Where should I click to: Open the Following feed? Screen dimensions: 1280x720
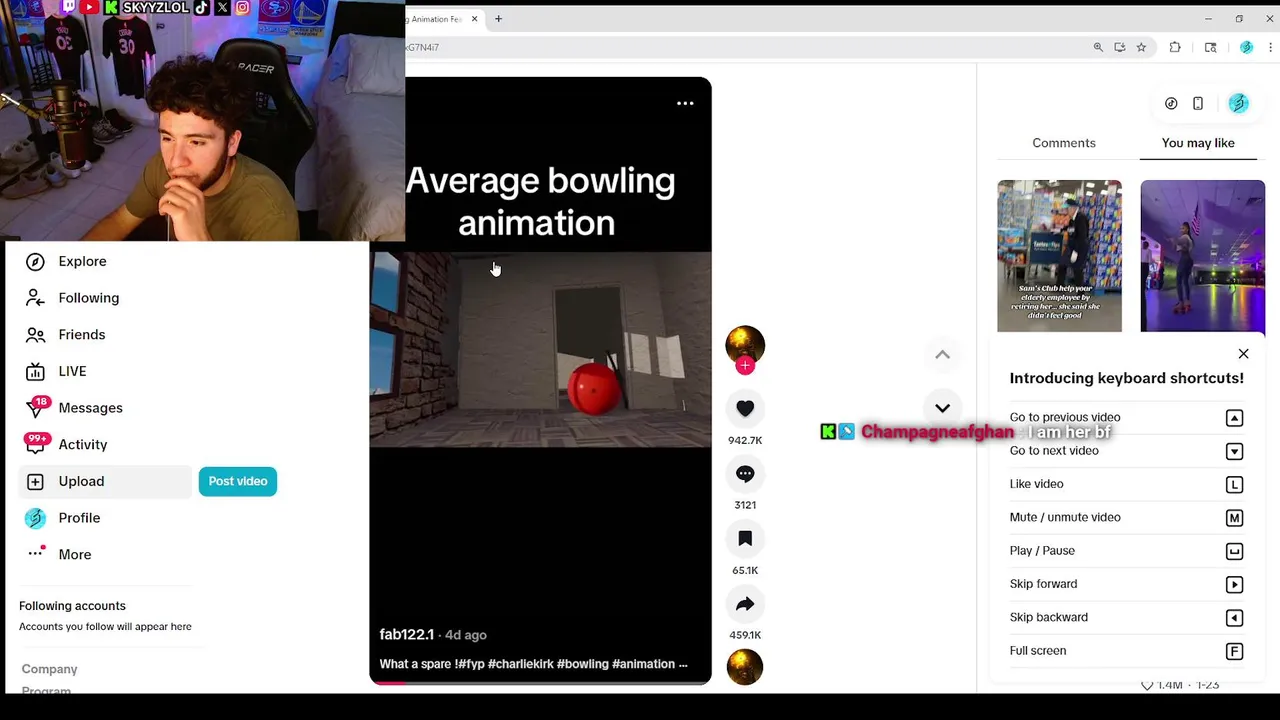tap(88, 298)
